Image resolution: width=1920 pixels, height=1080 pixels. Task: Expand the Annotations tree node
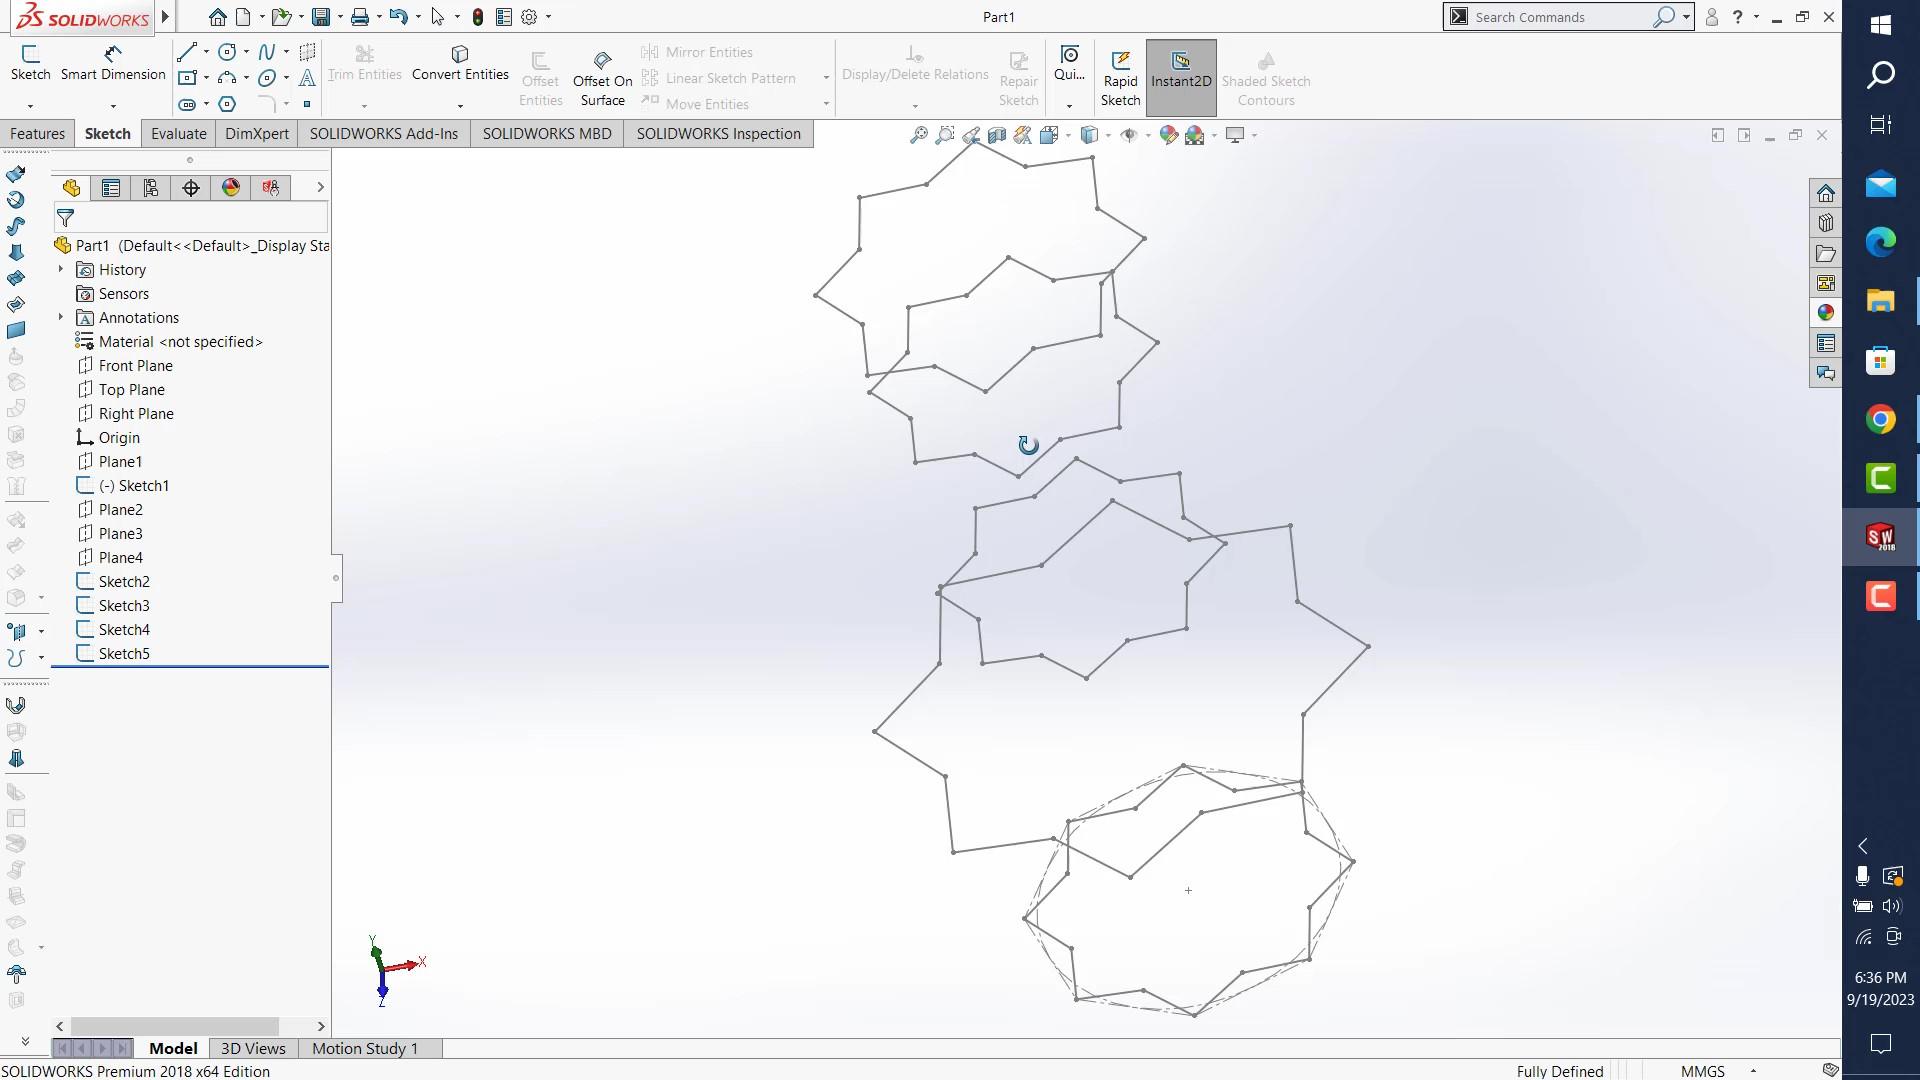[x=61, y=317]
